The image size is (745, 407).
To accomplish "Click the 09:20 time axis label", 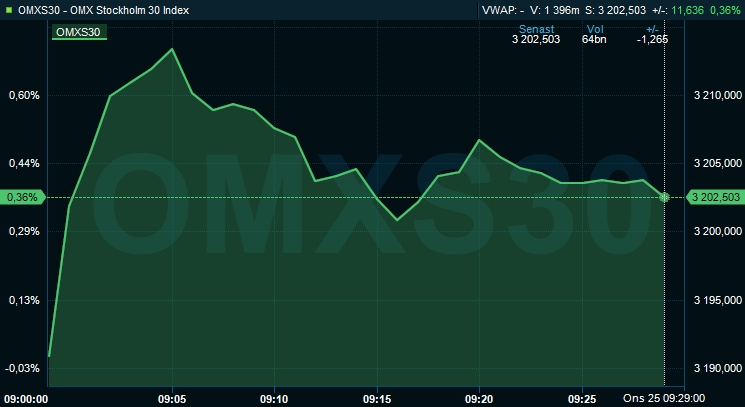I will 480,397.
